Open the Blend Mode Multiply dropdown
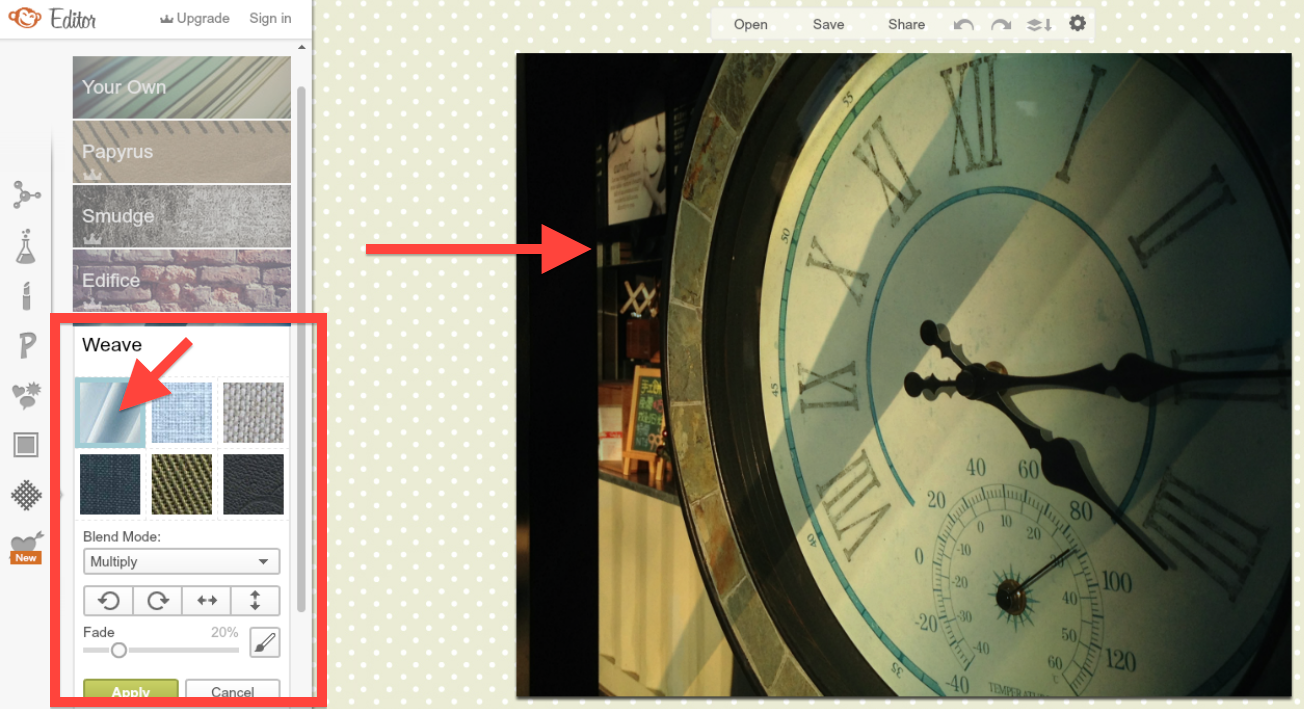The width and height of the screenshot is (1304, 709). [181, 561]
